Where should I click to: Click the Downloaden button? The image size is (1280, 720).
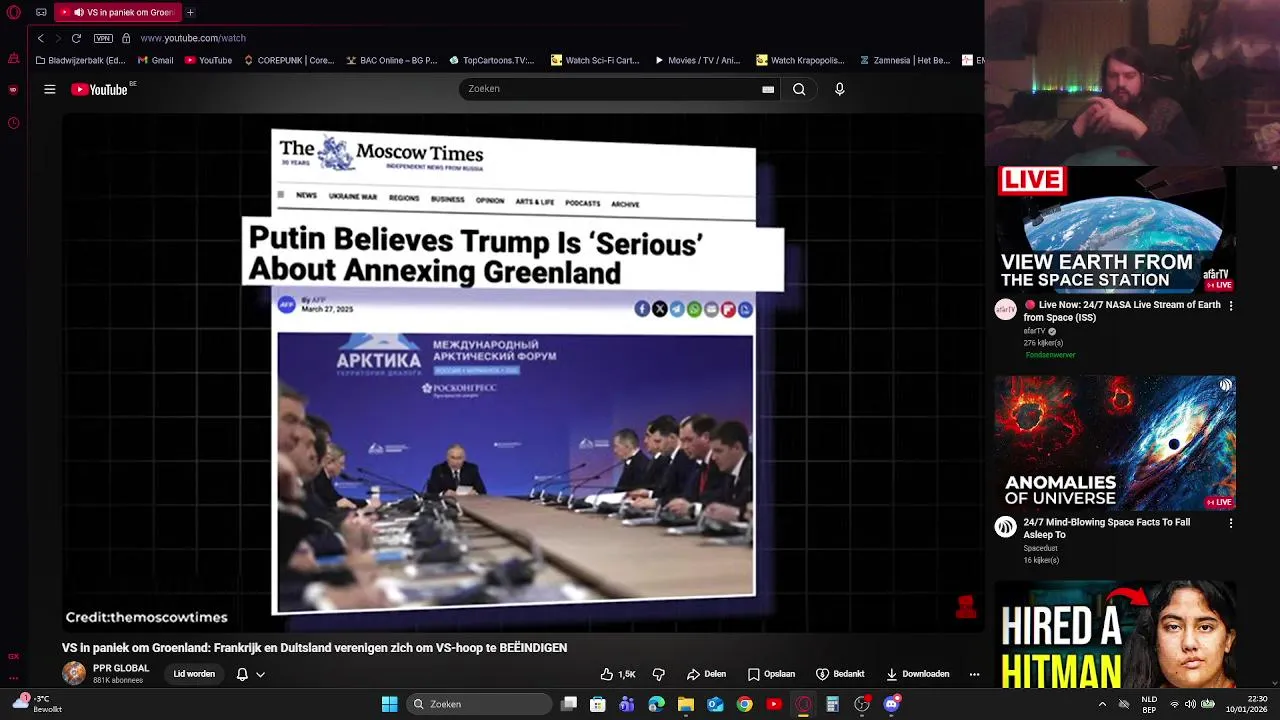click(918, 674)
